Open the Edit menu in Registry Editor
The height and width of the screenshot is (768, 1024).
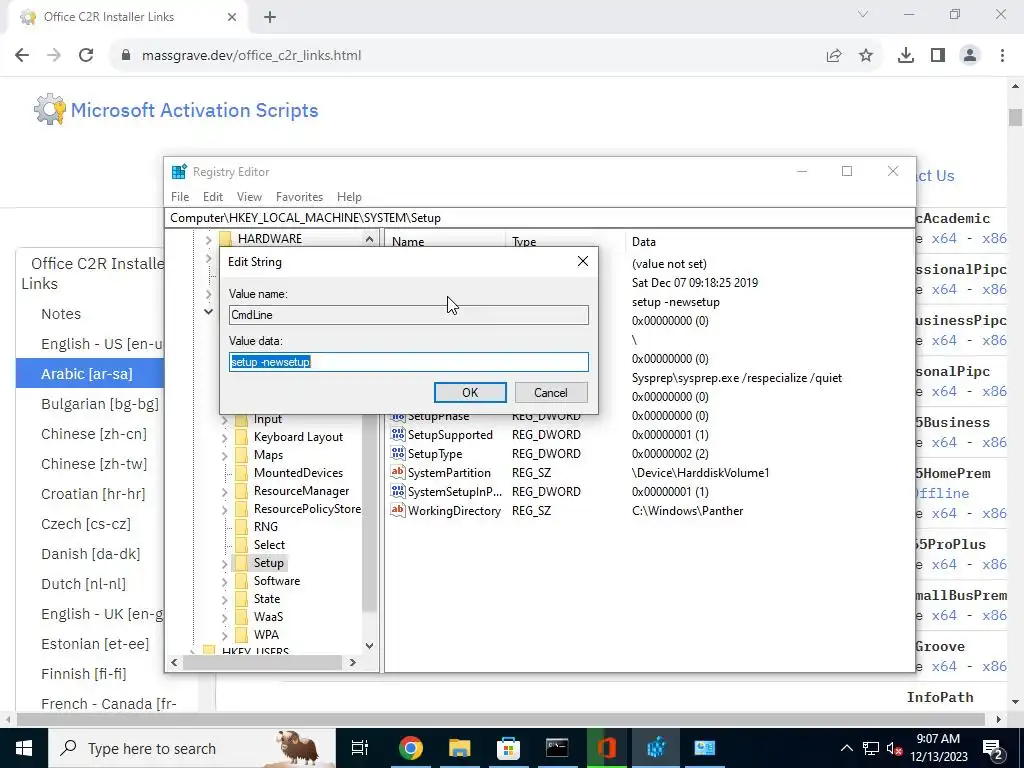tap(213, 197)
